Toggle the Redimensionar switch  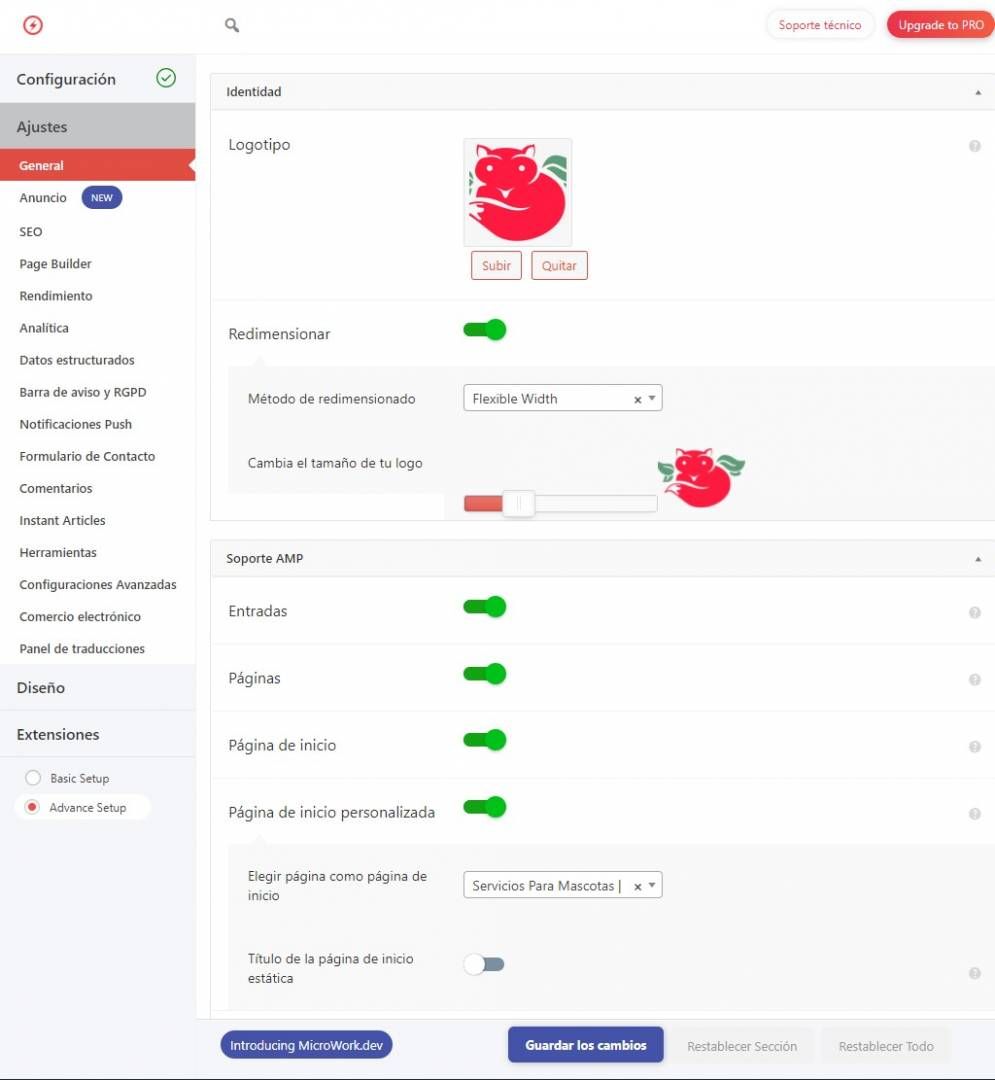point(485,330)
